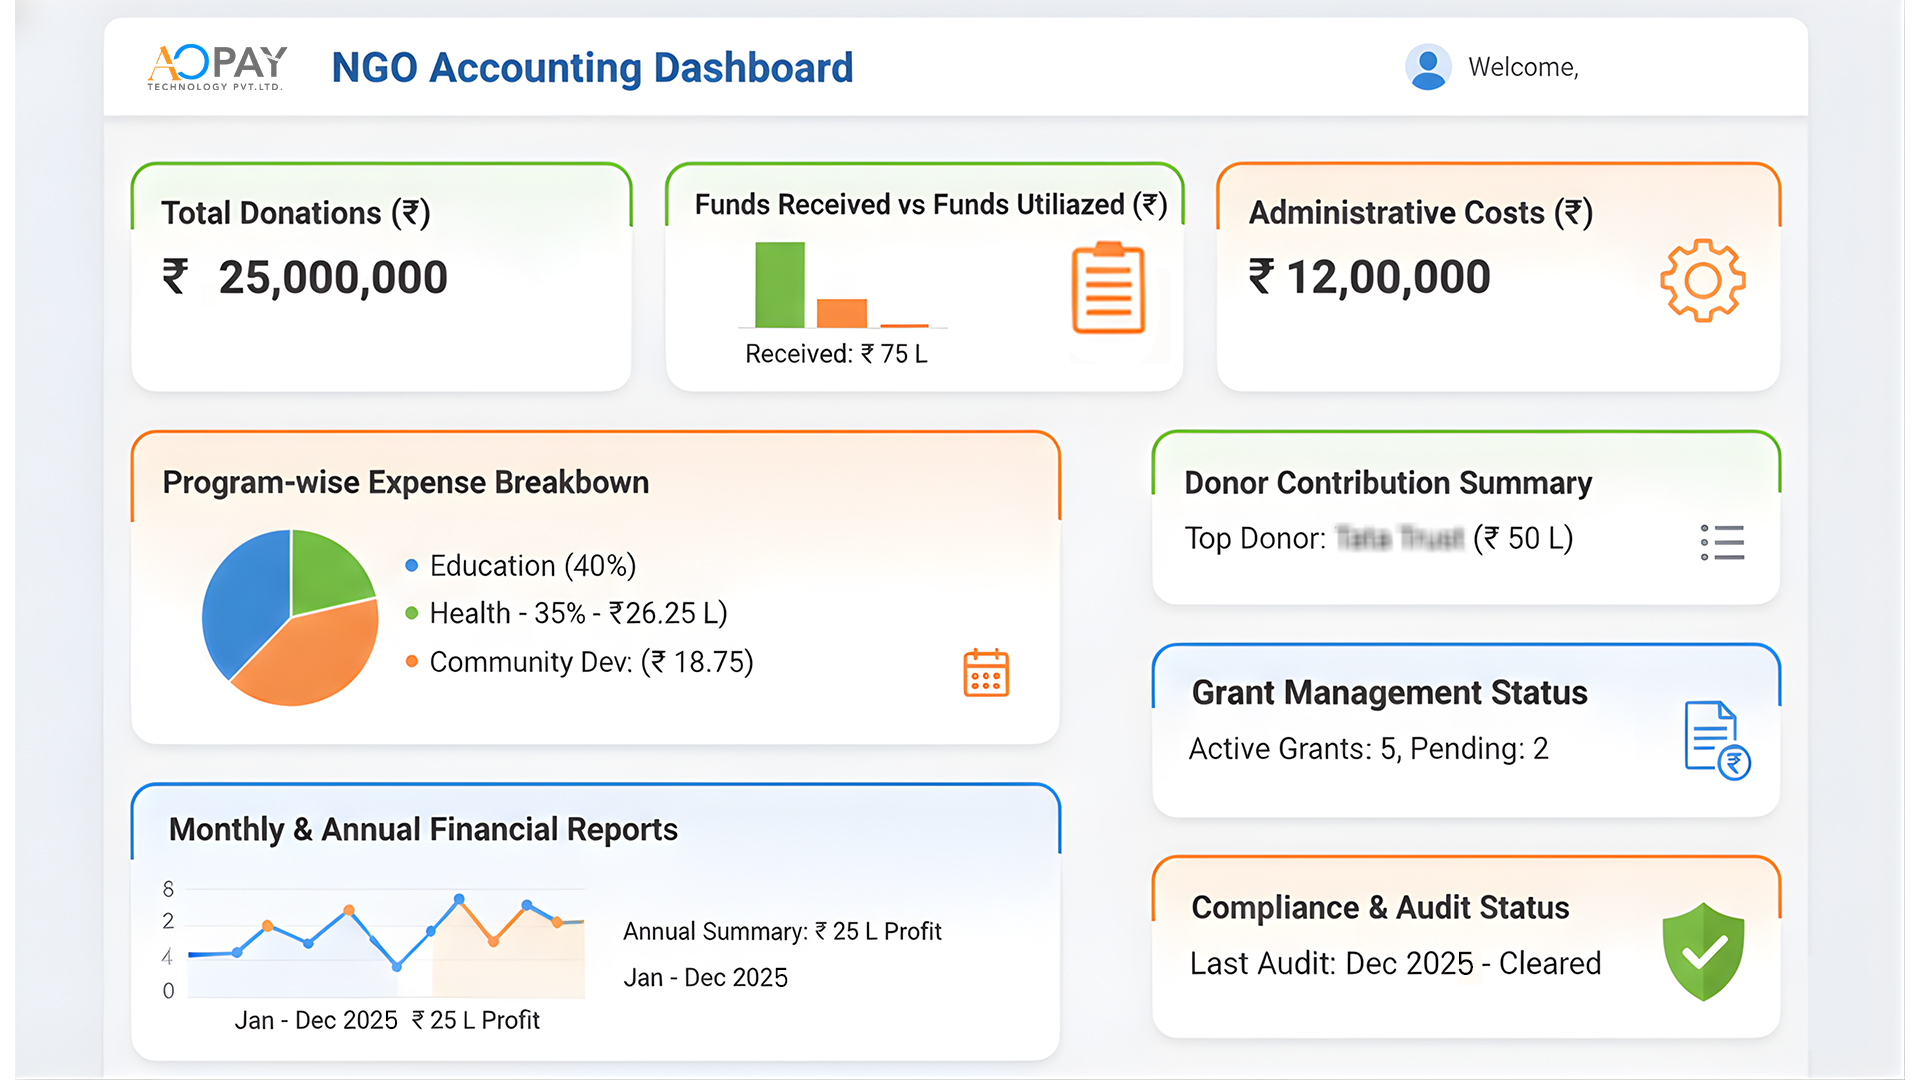This screenshot has width=1920, height=1080.
Task: Select the user avatar next to Welcome
Action: click(1428, 67)
